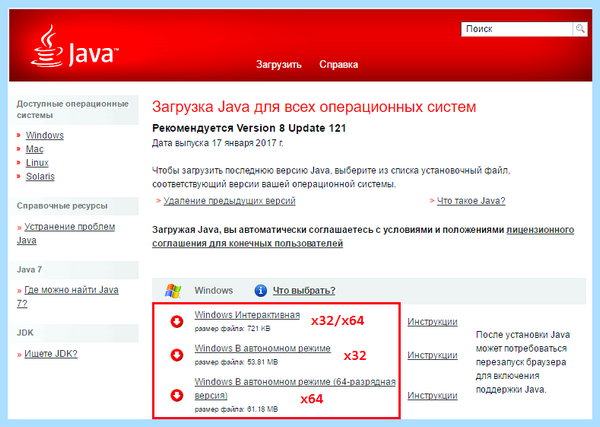Screen dimensions: 600x427
Task: Open Где можно найти Java 7? link
Action: pos(68,297)
